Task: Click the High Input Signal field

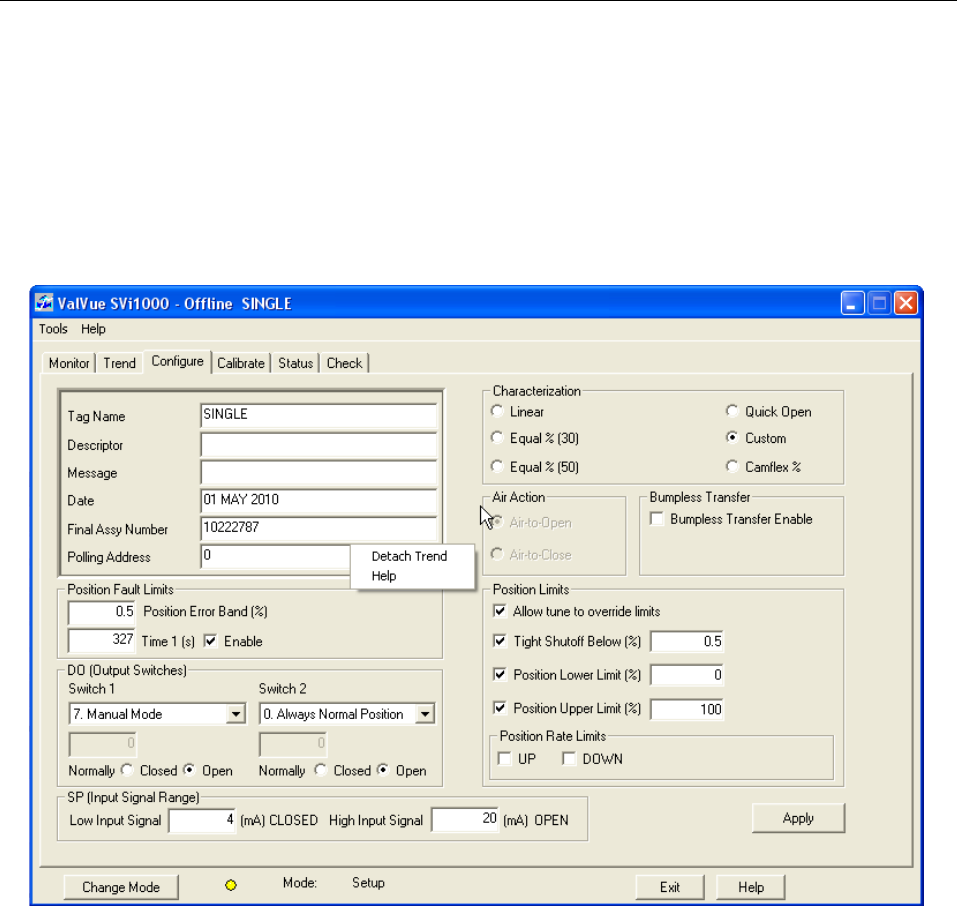Action: pyautogui.click(x=465, y=819)
